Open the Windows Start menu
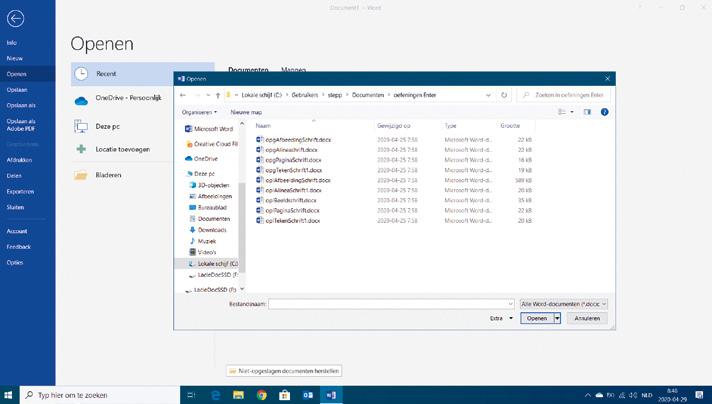 9,395
